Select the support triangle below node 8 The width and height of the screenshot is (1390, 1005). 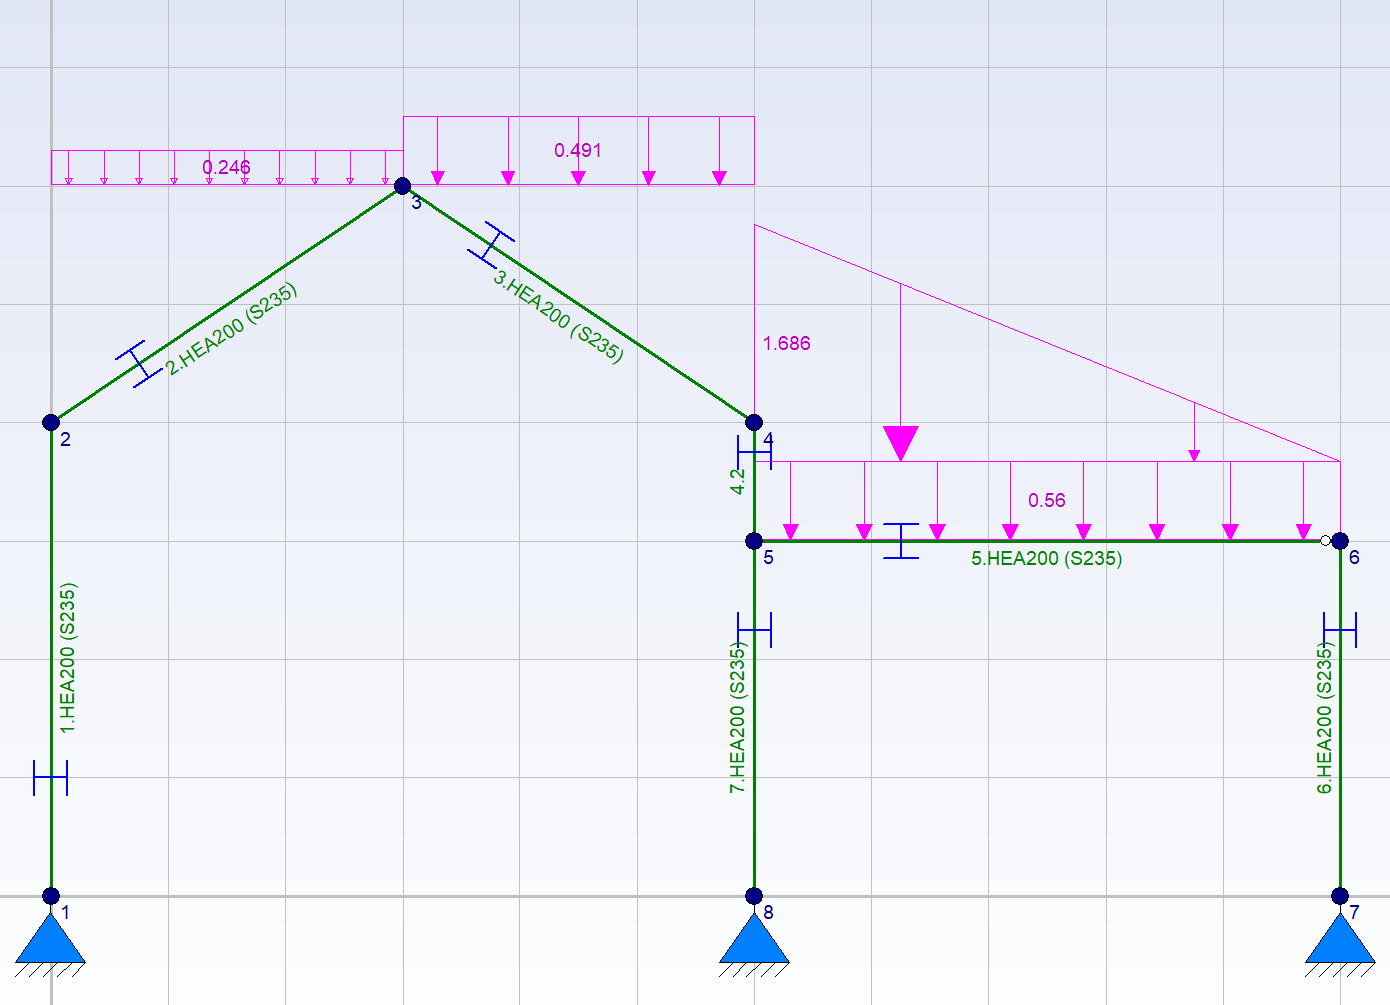click(x=754, y=940)
